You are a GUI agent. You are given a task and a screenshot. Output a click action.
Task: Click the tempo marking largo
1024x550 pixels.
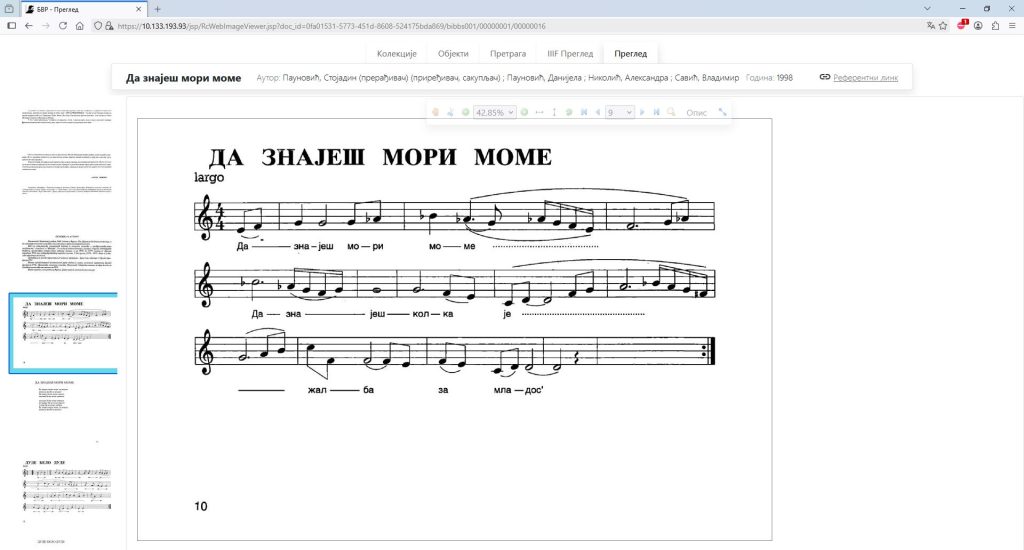point(209,178)
